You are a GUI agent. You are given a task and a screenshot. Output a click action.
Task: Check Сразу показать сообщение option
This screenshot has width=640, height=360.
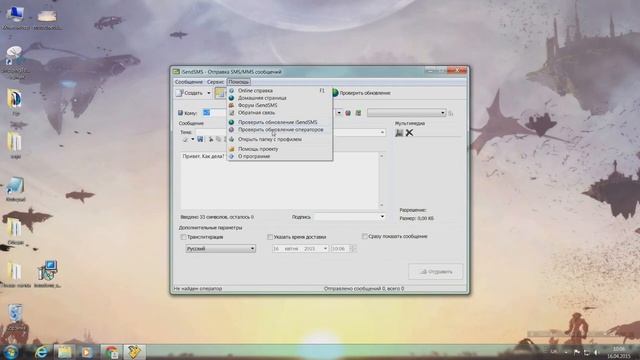point(364,236)
